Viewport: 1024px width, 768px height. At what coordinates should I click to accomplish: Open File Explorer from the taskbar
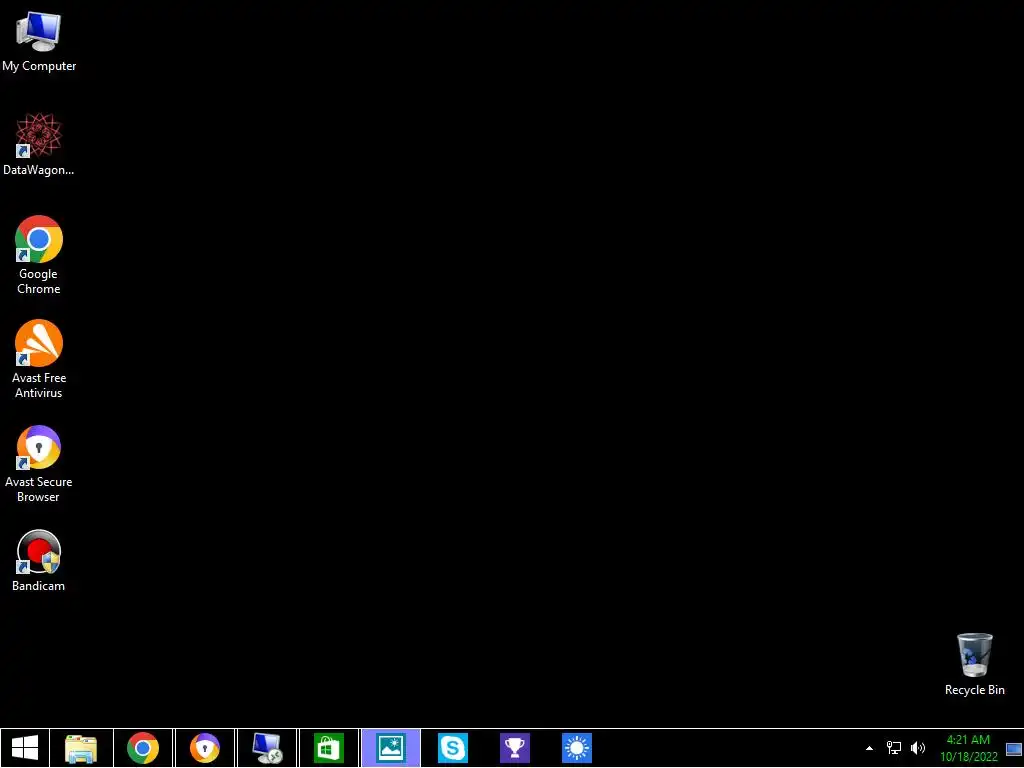click(x=81, y=748)
